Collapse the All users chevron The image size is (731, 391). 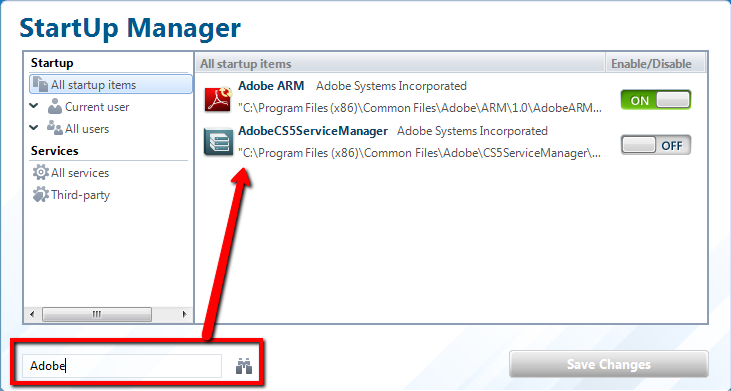(34, 128)
